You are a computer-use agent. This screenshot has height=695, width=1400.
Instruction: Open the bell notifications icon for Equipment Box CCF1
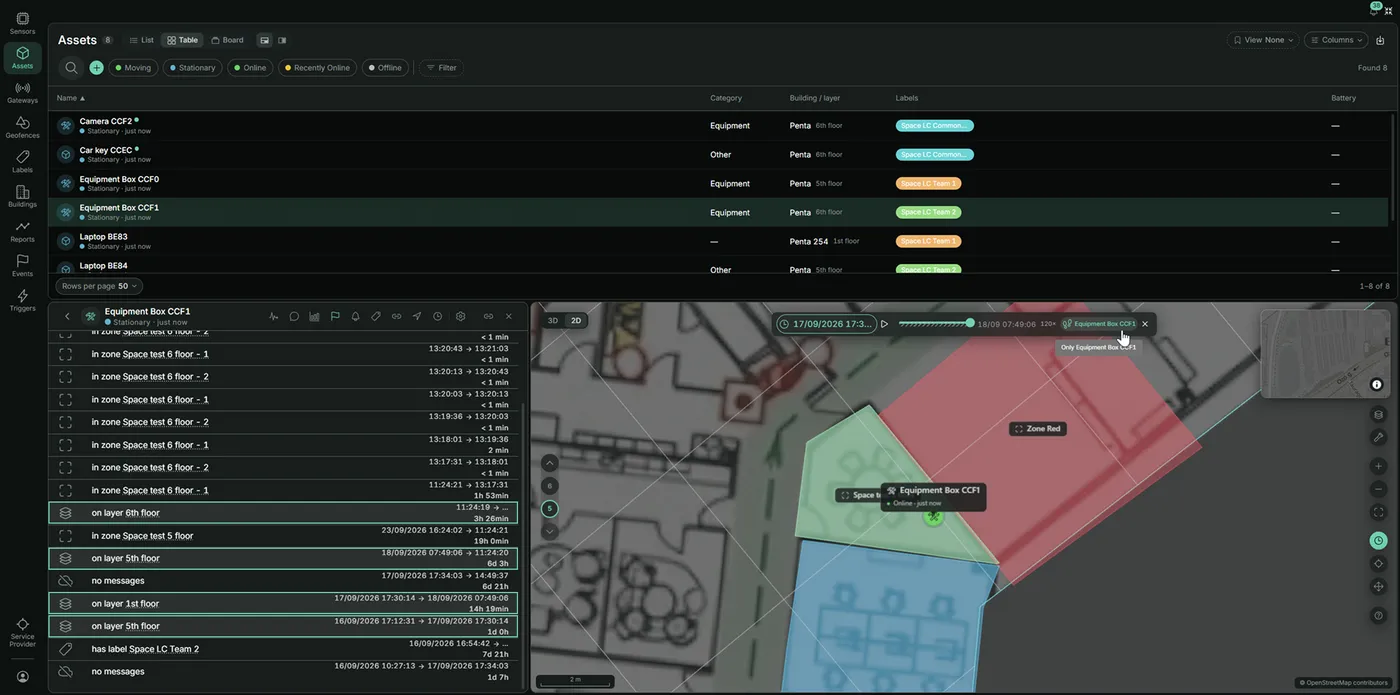coord(355,316)
